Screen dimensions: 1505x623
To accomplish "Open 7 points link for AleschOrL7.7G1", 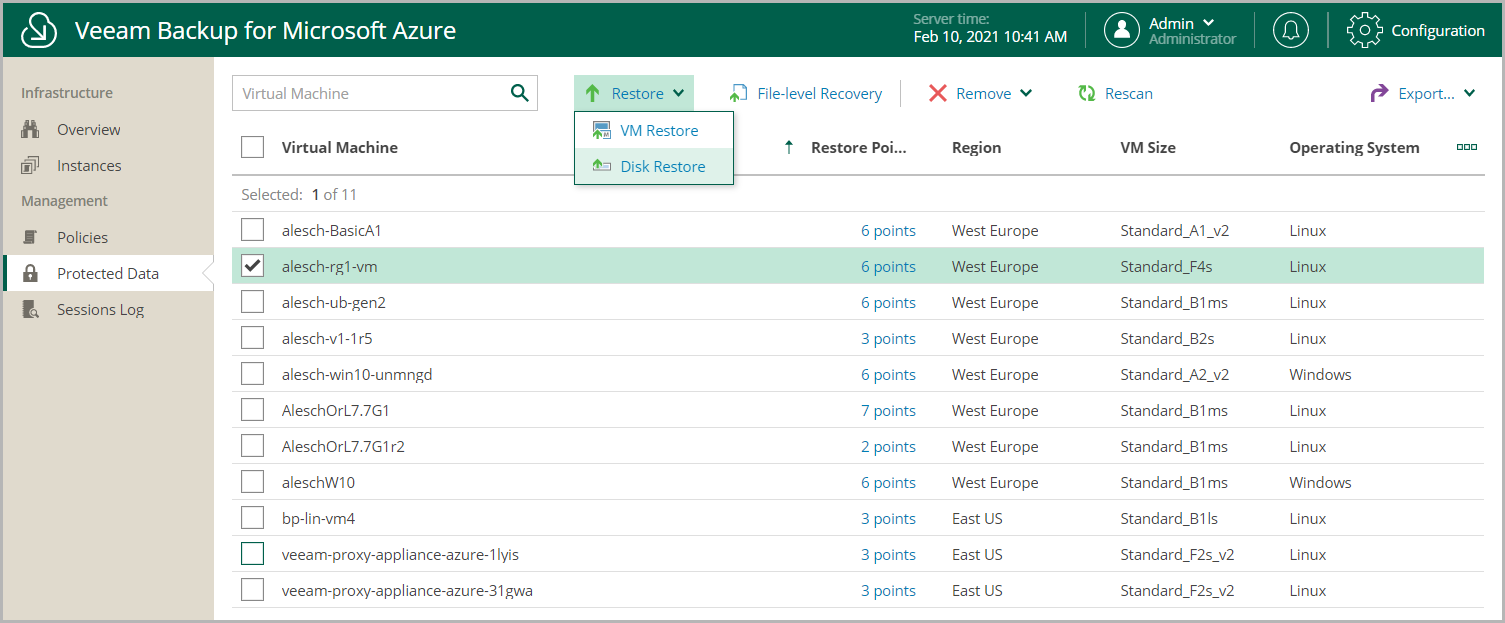I will [x=888, y=410].
